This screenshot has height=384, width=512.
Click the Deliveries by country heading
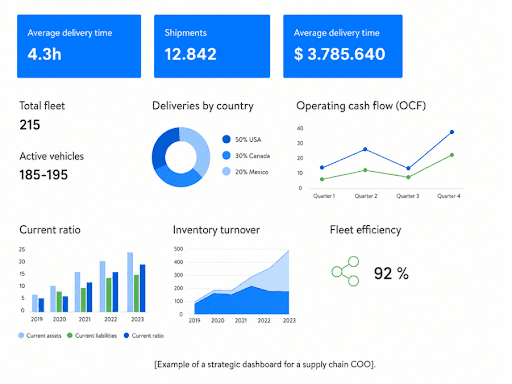click(203, 106)
